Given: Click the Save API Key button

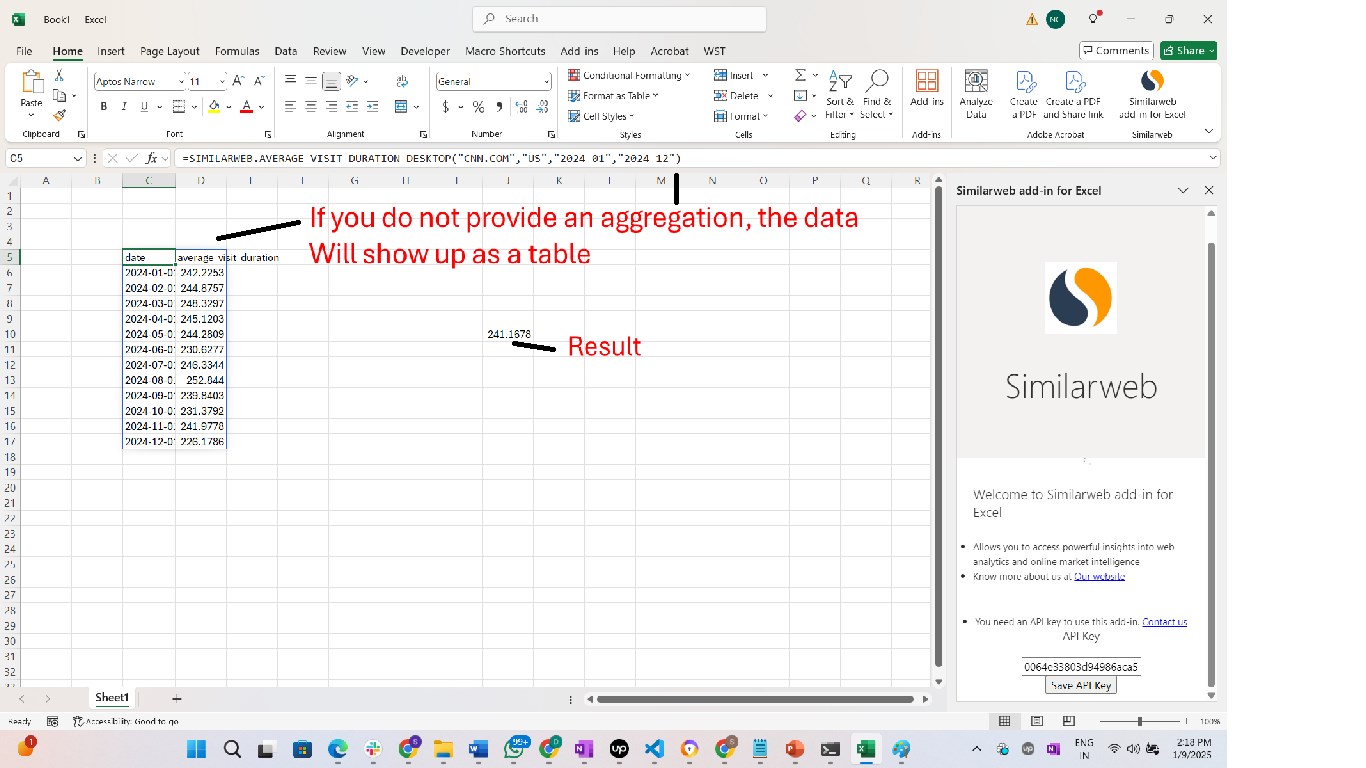Looking at the screenshot, I should coord(1080,685).
